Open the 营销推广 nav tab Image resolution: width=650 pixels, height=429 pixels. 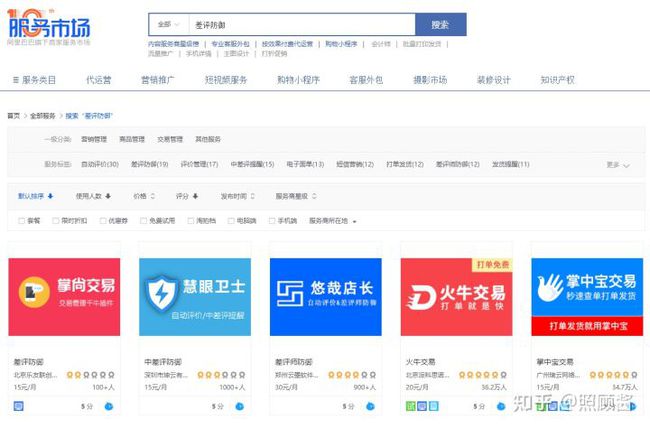(158, 80)
